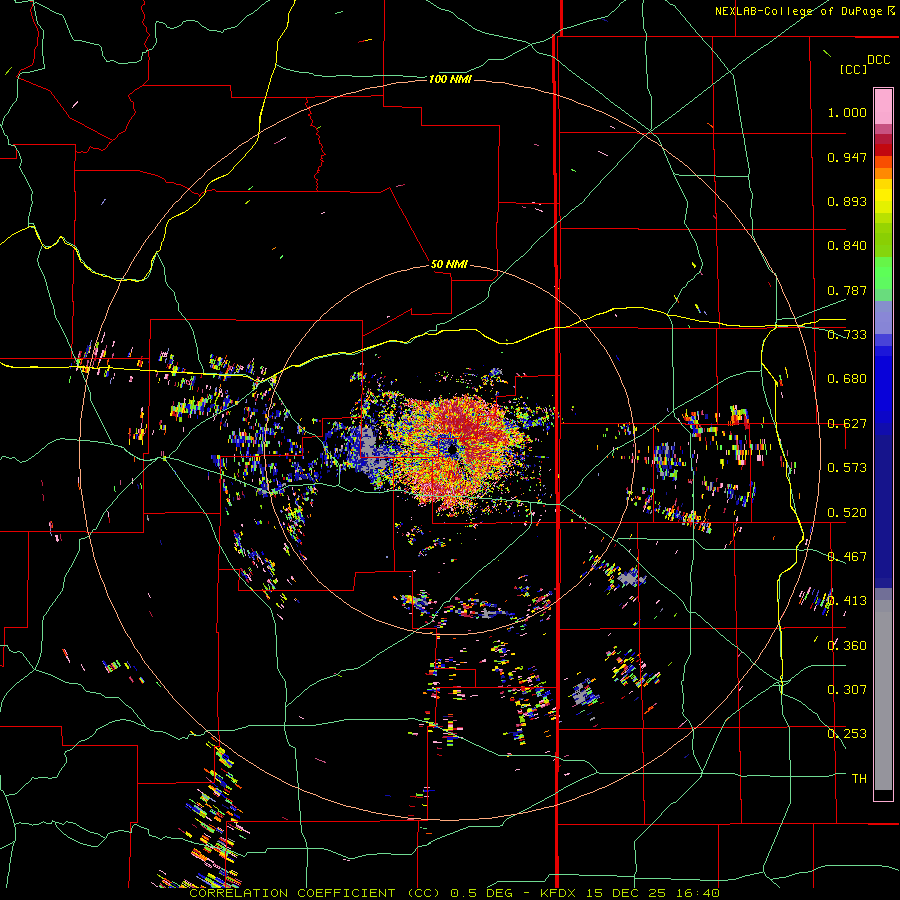Click the red segment of the color bar
Screen dimensions: 900x900
(x=883, y=150)
